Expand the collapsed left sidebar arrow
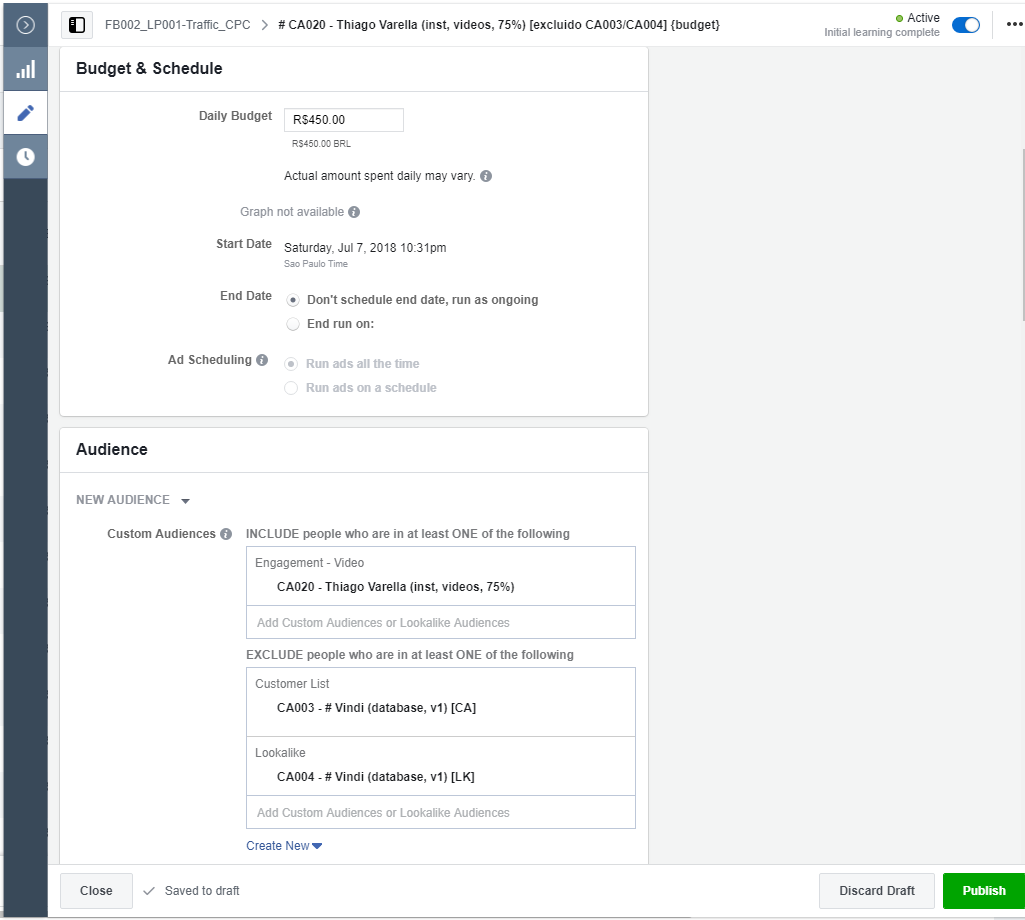This screenshot has width=1025, height=920. pos(26,25)
